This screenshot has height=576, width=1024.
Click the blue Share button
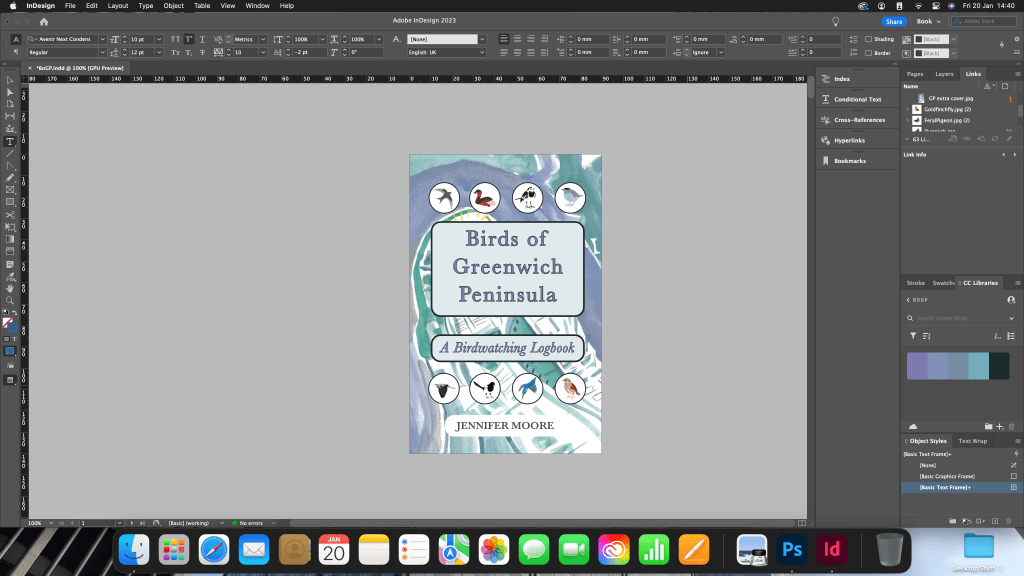coord(893,21)
